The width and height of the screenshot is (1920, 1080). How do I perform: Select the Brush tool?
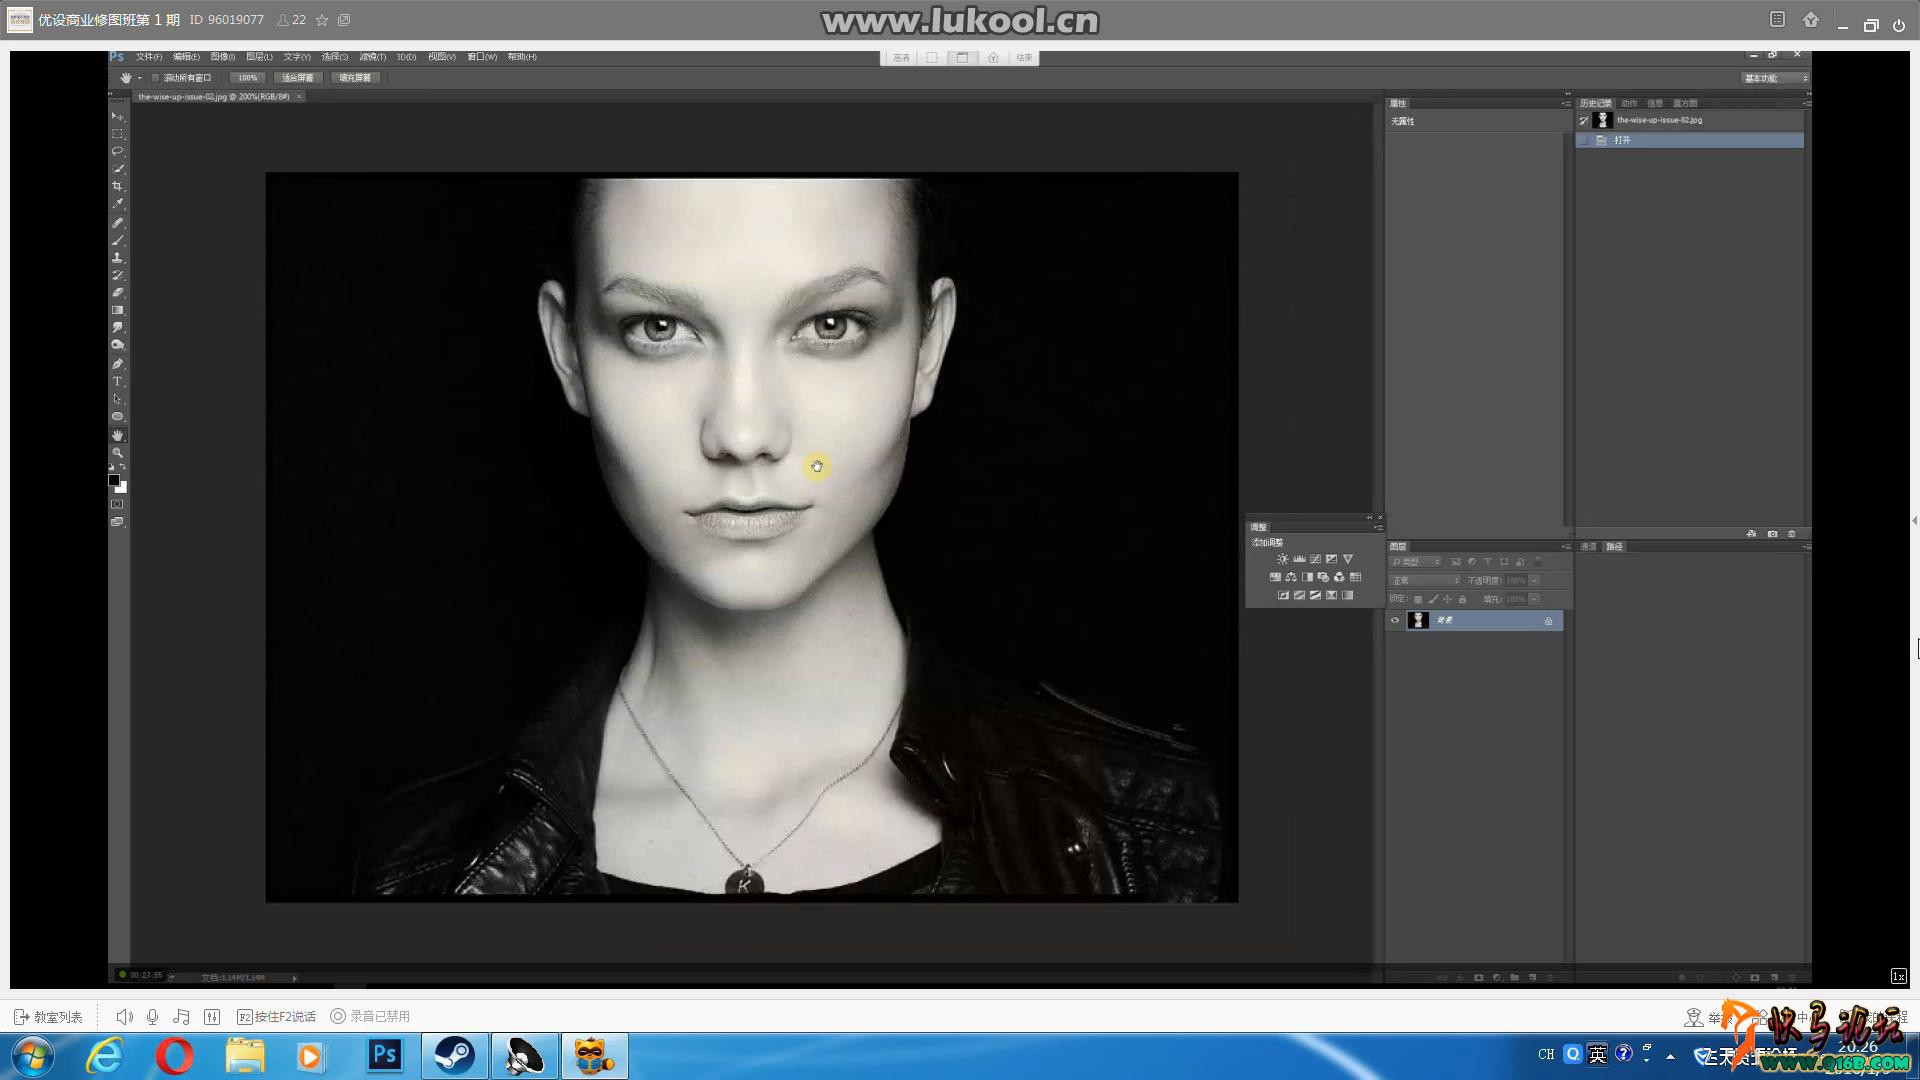(117, 240)
